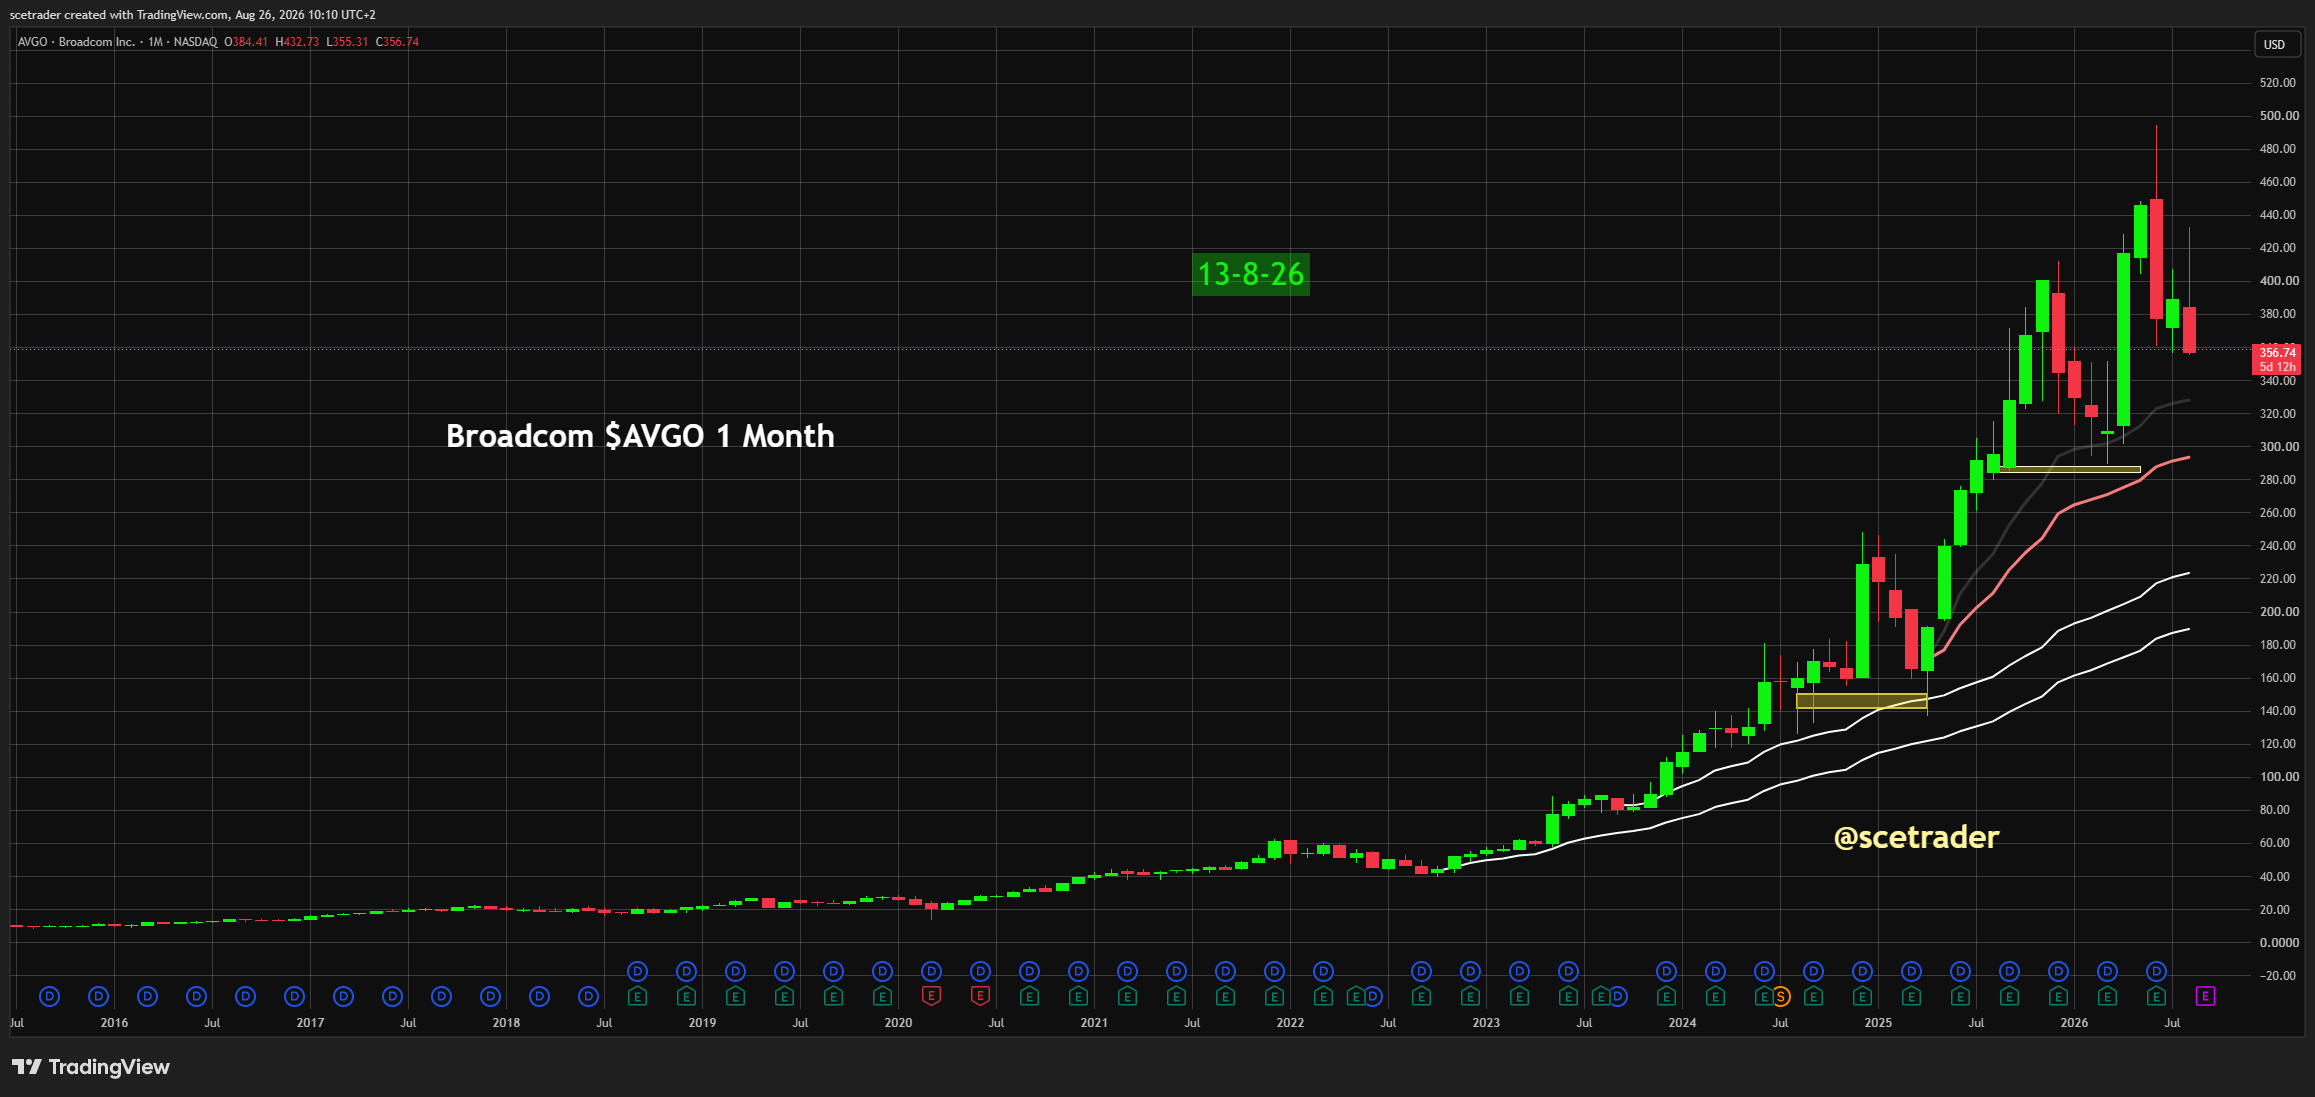Click the 2020 time axis label
2315x1097 pixels.
point(898,1023)
